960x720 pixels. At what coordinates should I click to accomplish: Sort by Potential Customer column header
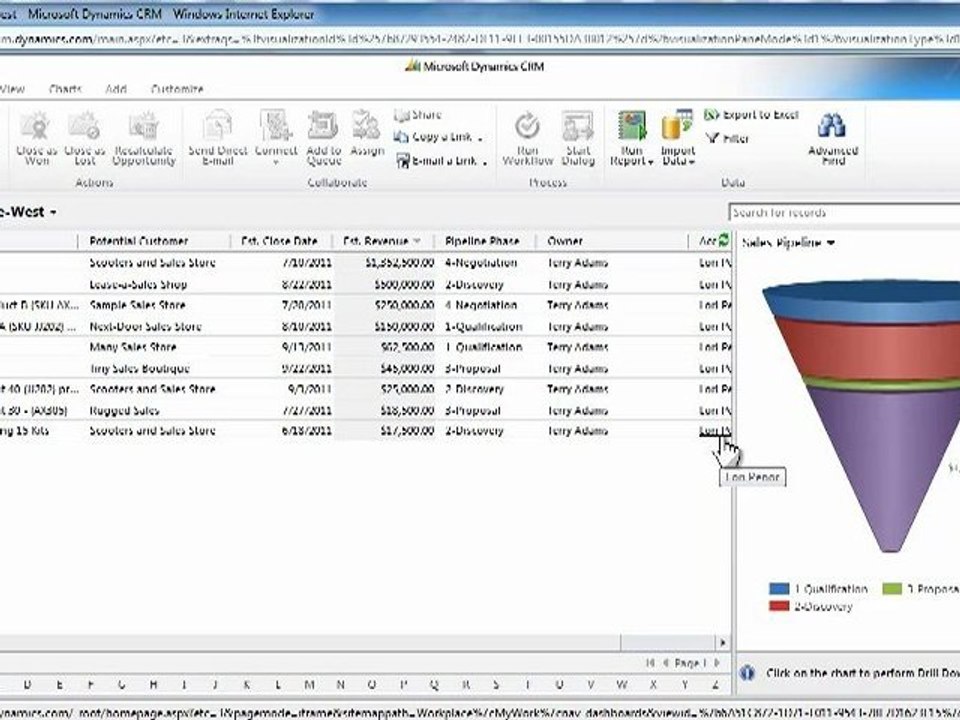pos(138,241)
